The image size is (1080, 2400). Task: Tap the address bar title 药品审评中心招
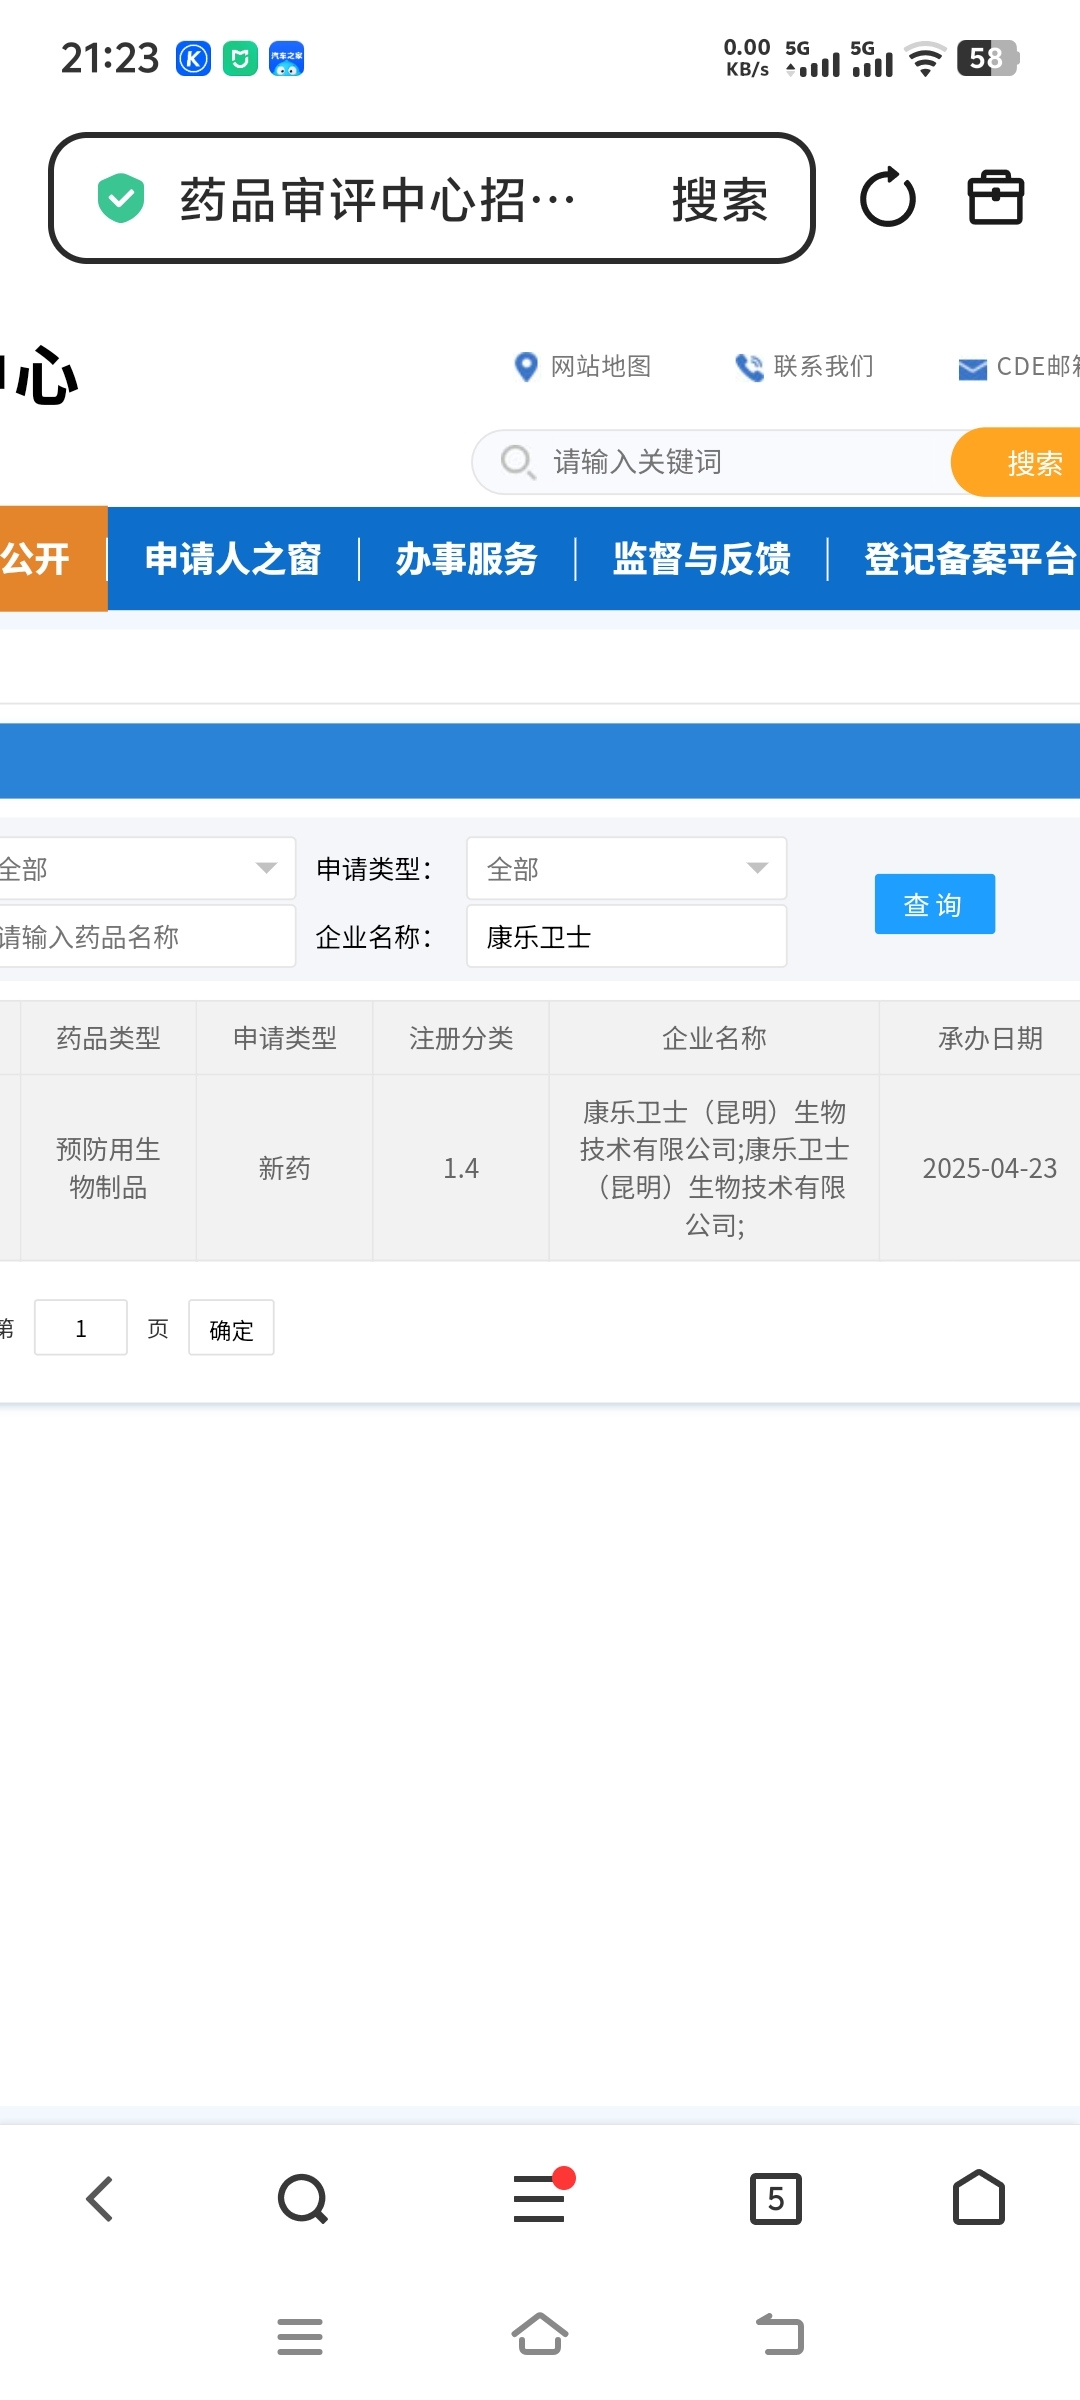(378, 199)
